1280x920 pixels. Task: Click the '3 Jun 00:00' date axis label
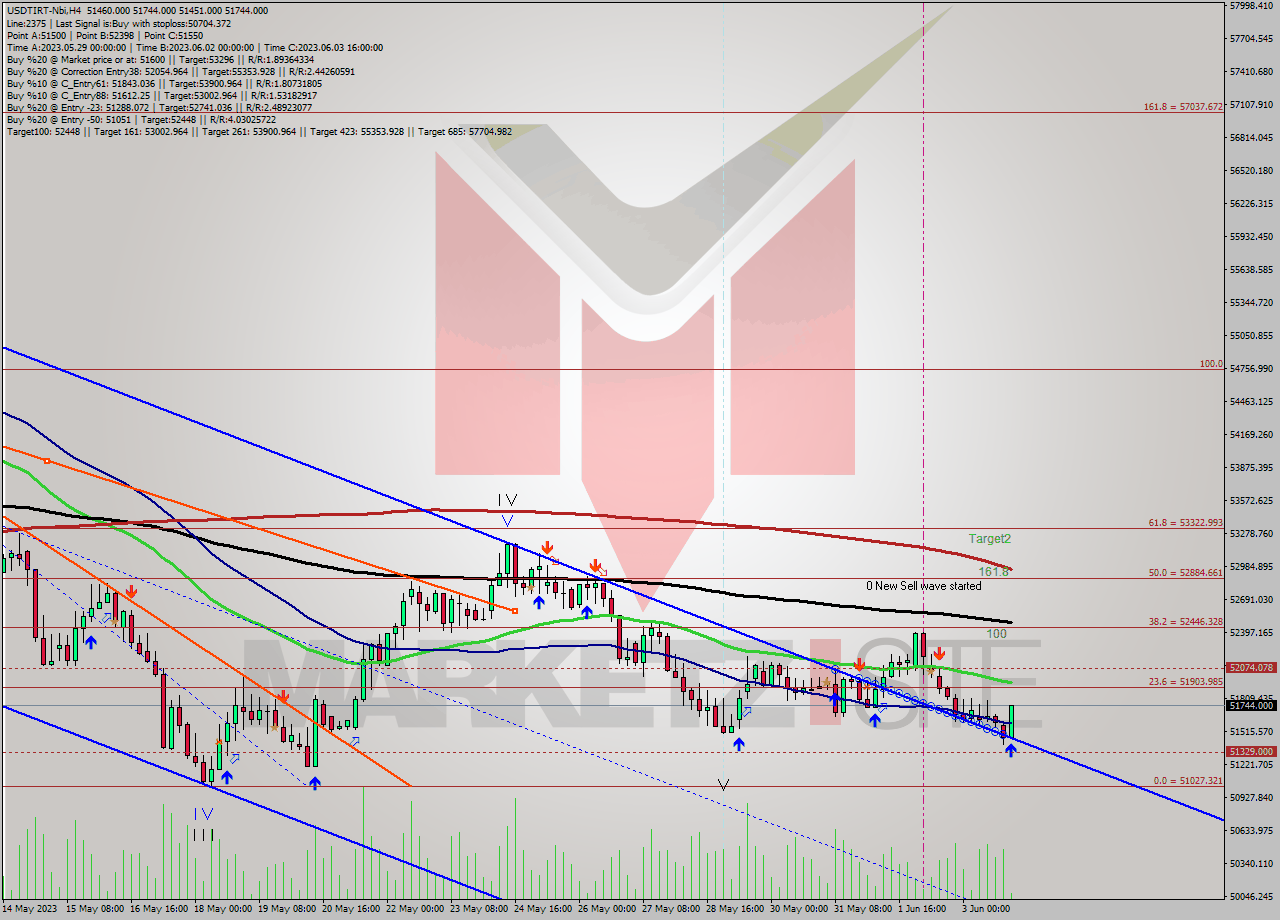(985, 908)
